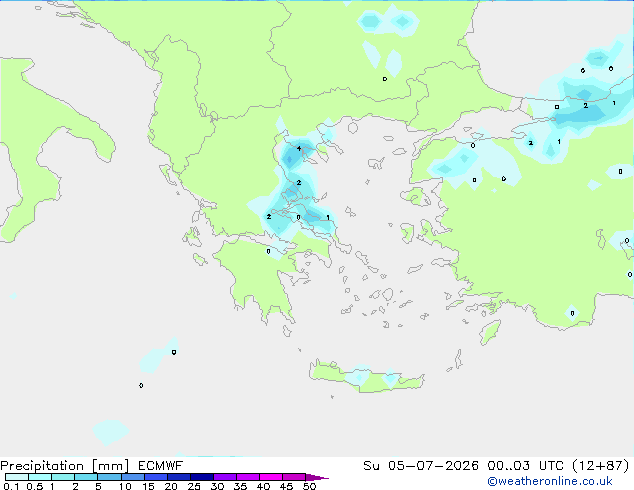Click the island of Crete on map
The width and height of the screenshot is (634, 490).
tap(367, 376)
